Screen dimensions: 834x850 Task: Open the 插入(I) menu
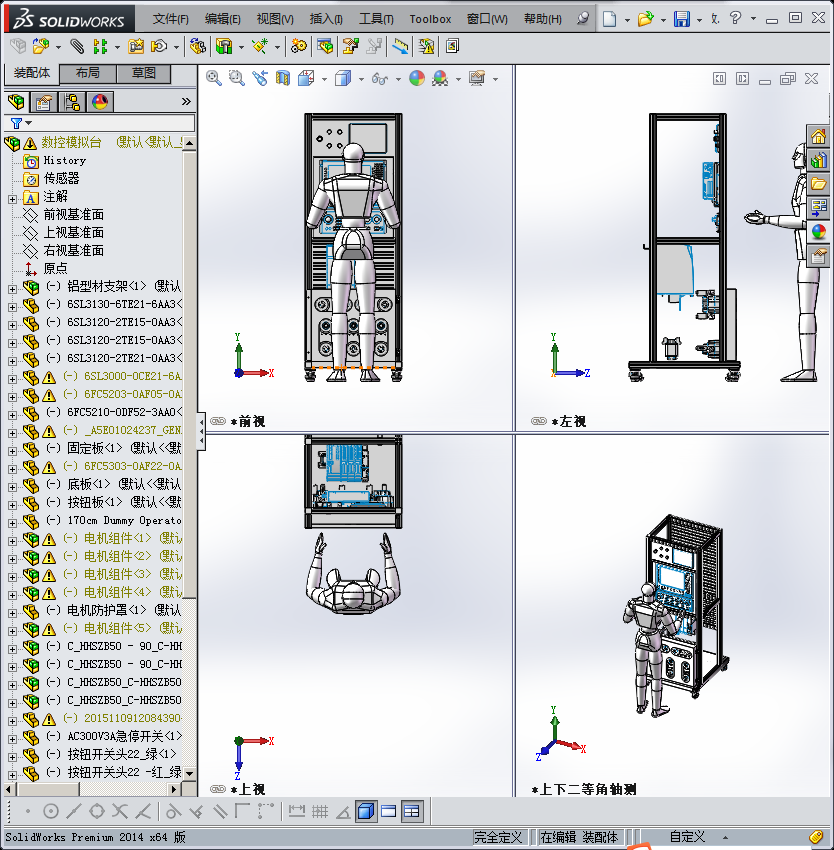pos(326,19)
